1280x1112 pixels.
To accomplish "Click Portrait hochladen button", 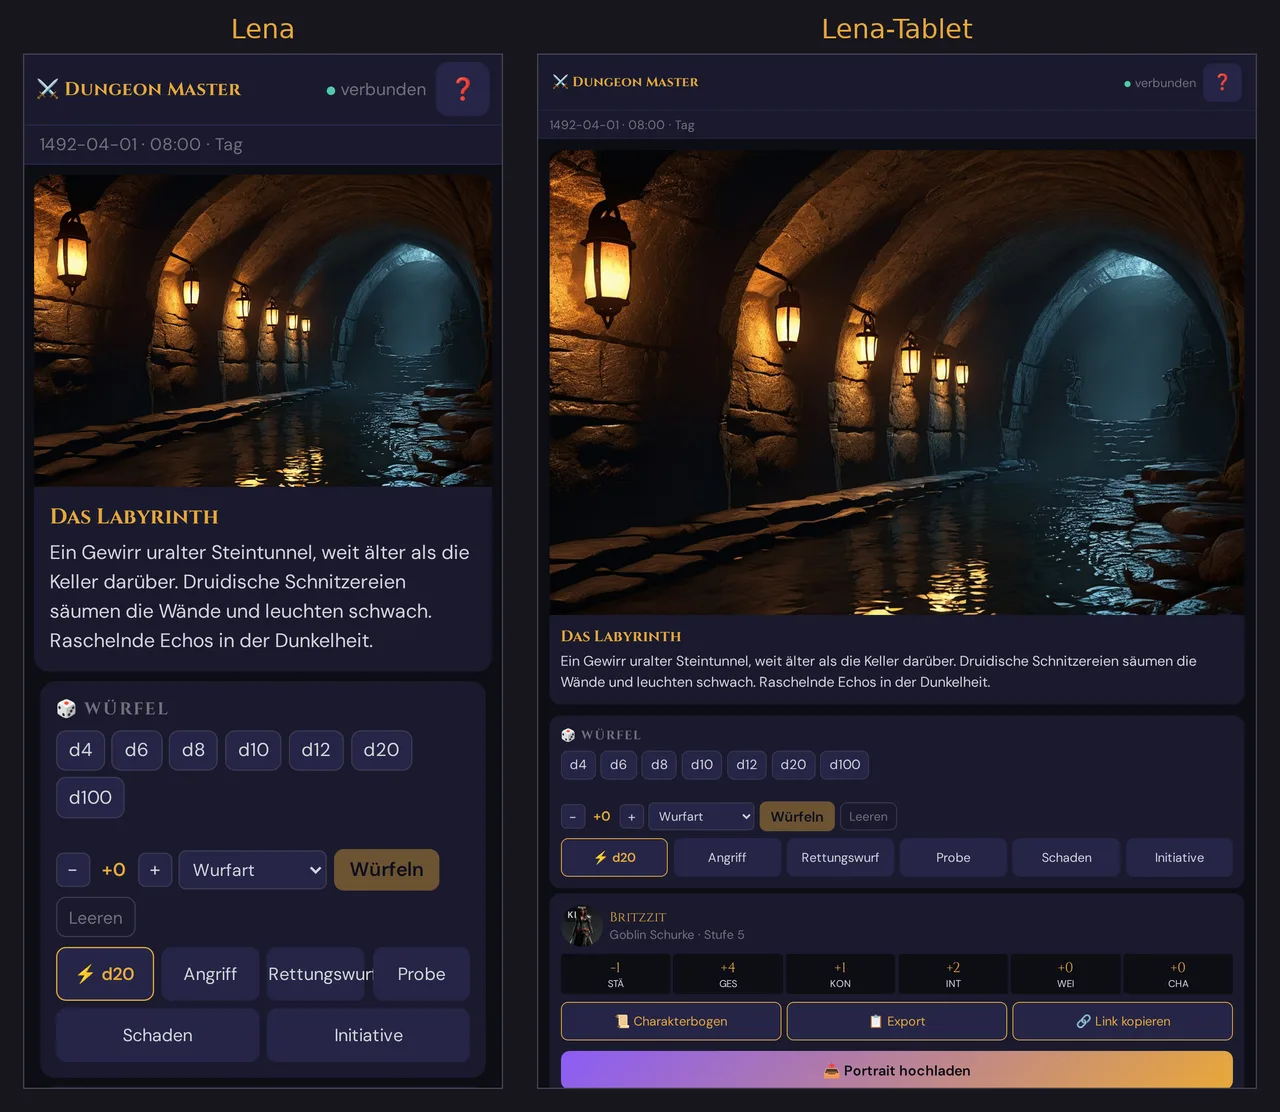I will pos(897,1070).
